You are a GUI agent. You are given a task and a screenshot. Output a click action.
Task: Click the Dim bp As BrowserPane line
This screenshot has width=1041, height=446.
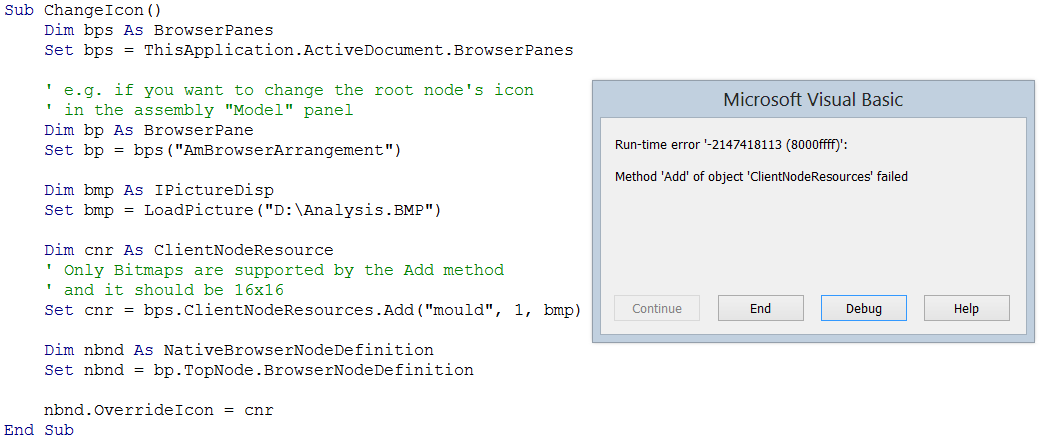(x=149, y=130)
